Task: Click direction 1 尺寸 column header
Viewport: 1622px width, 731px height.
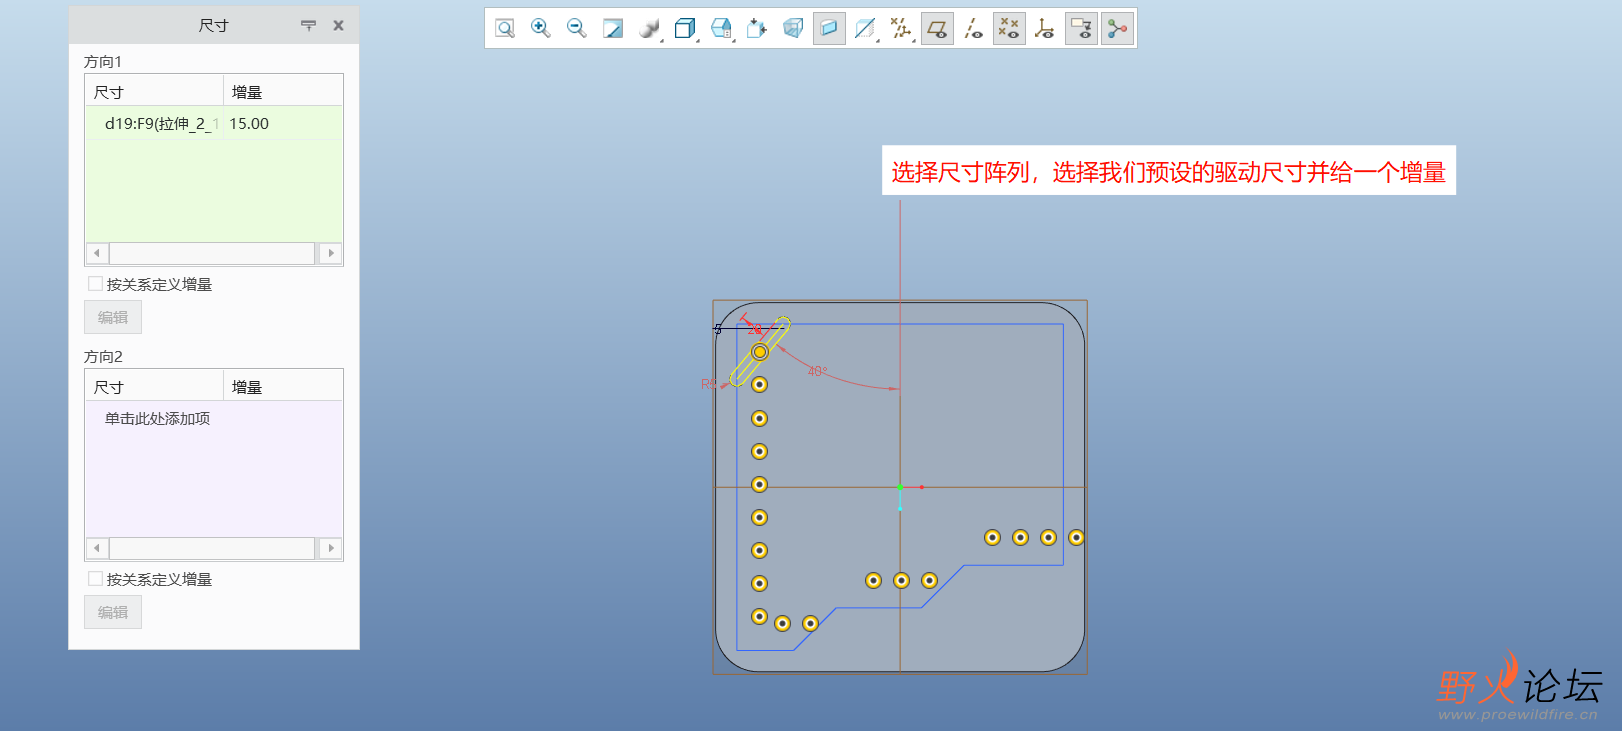Action: 154,92
